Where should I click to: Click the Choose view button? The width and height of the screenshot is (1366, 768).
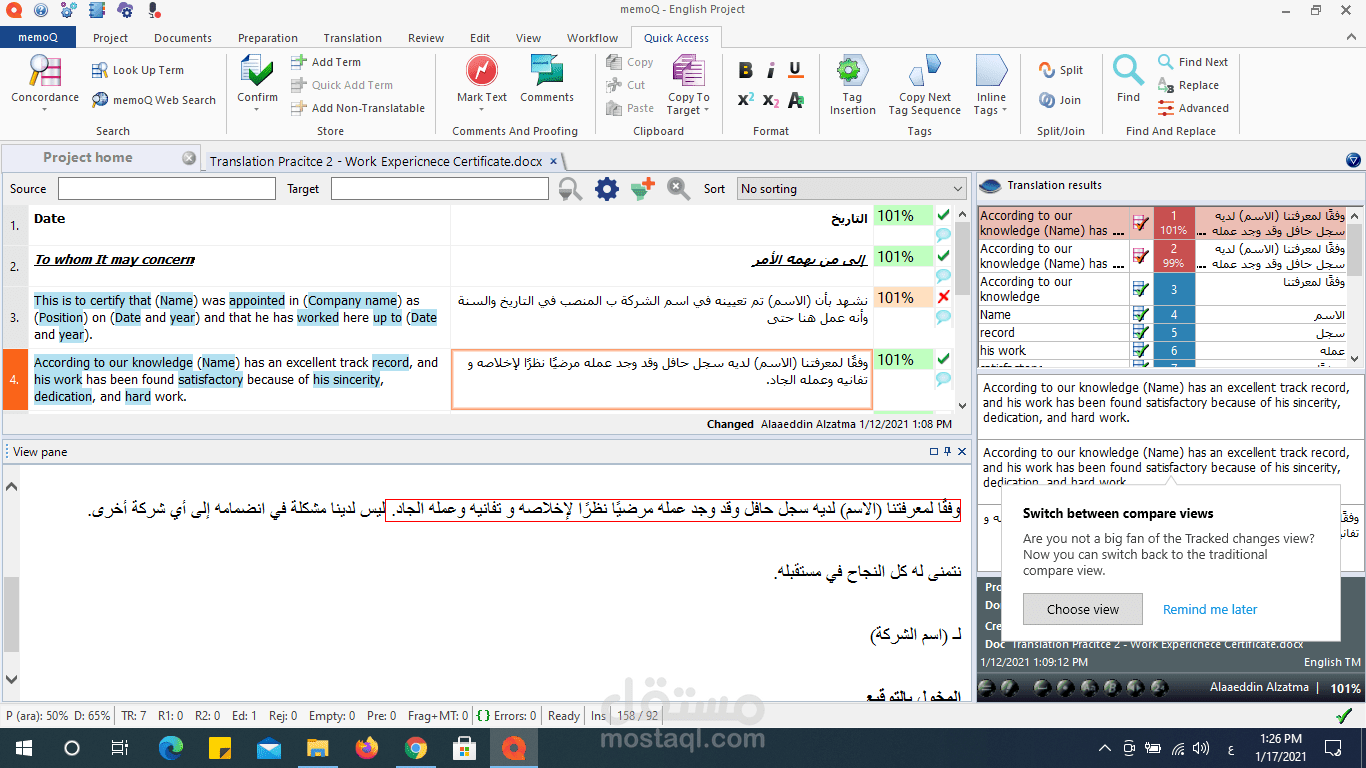[x=1083, y=609]
